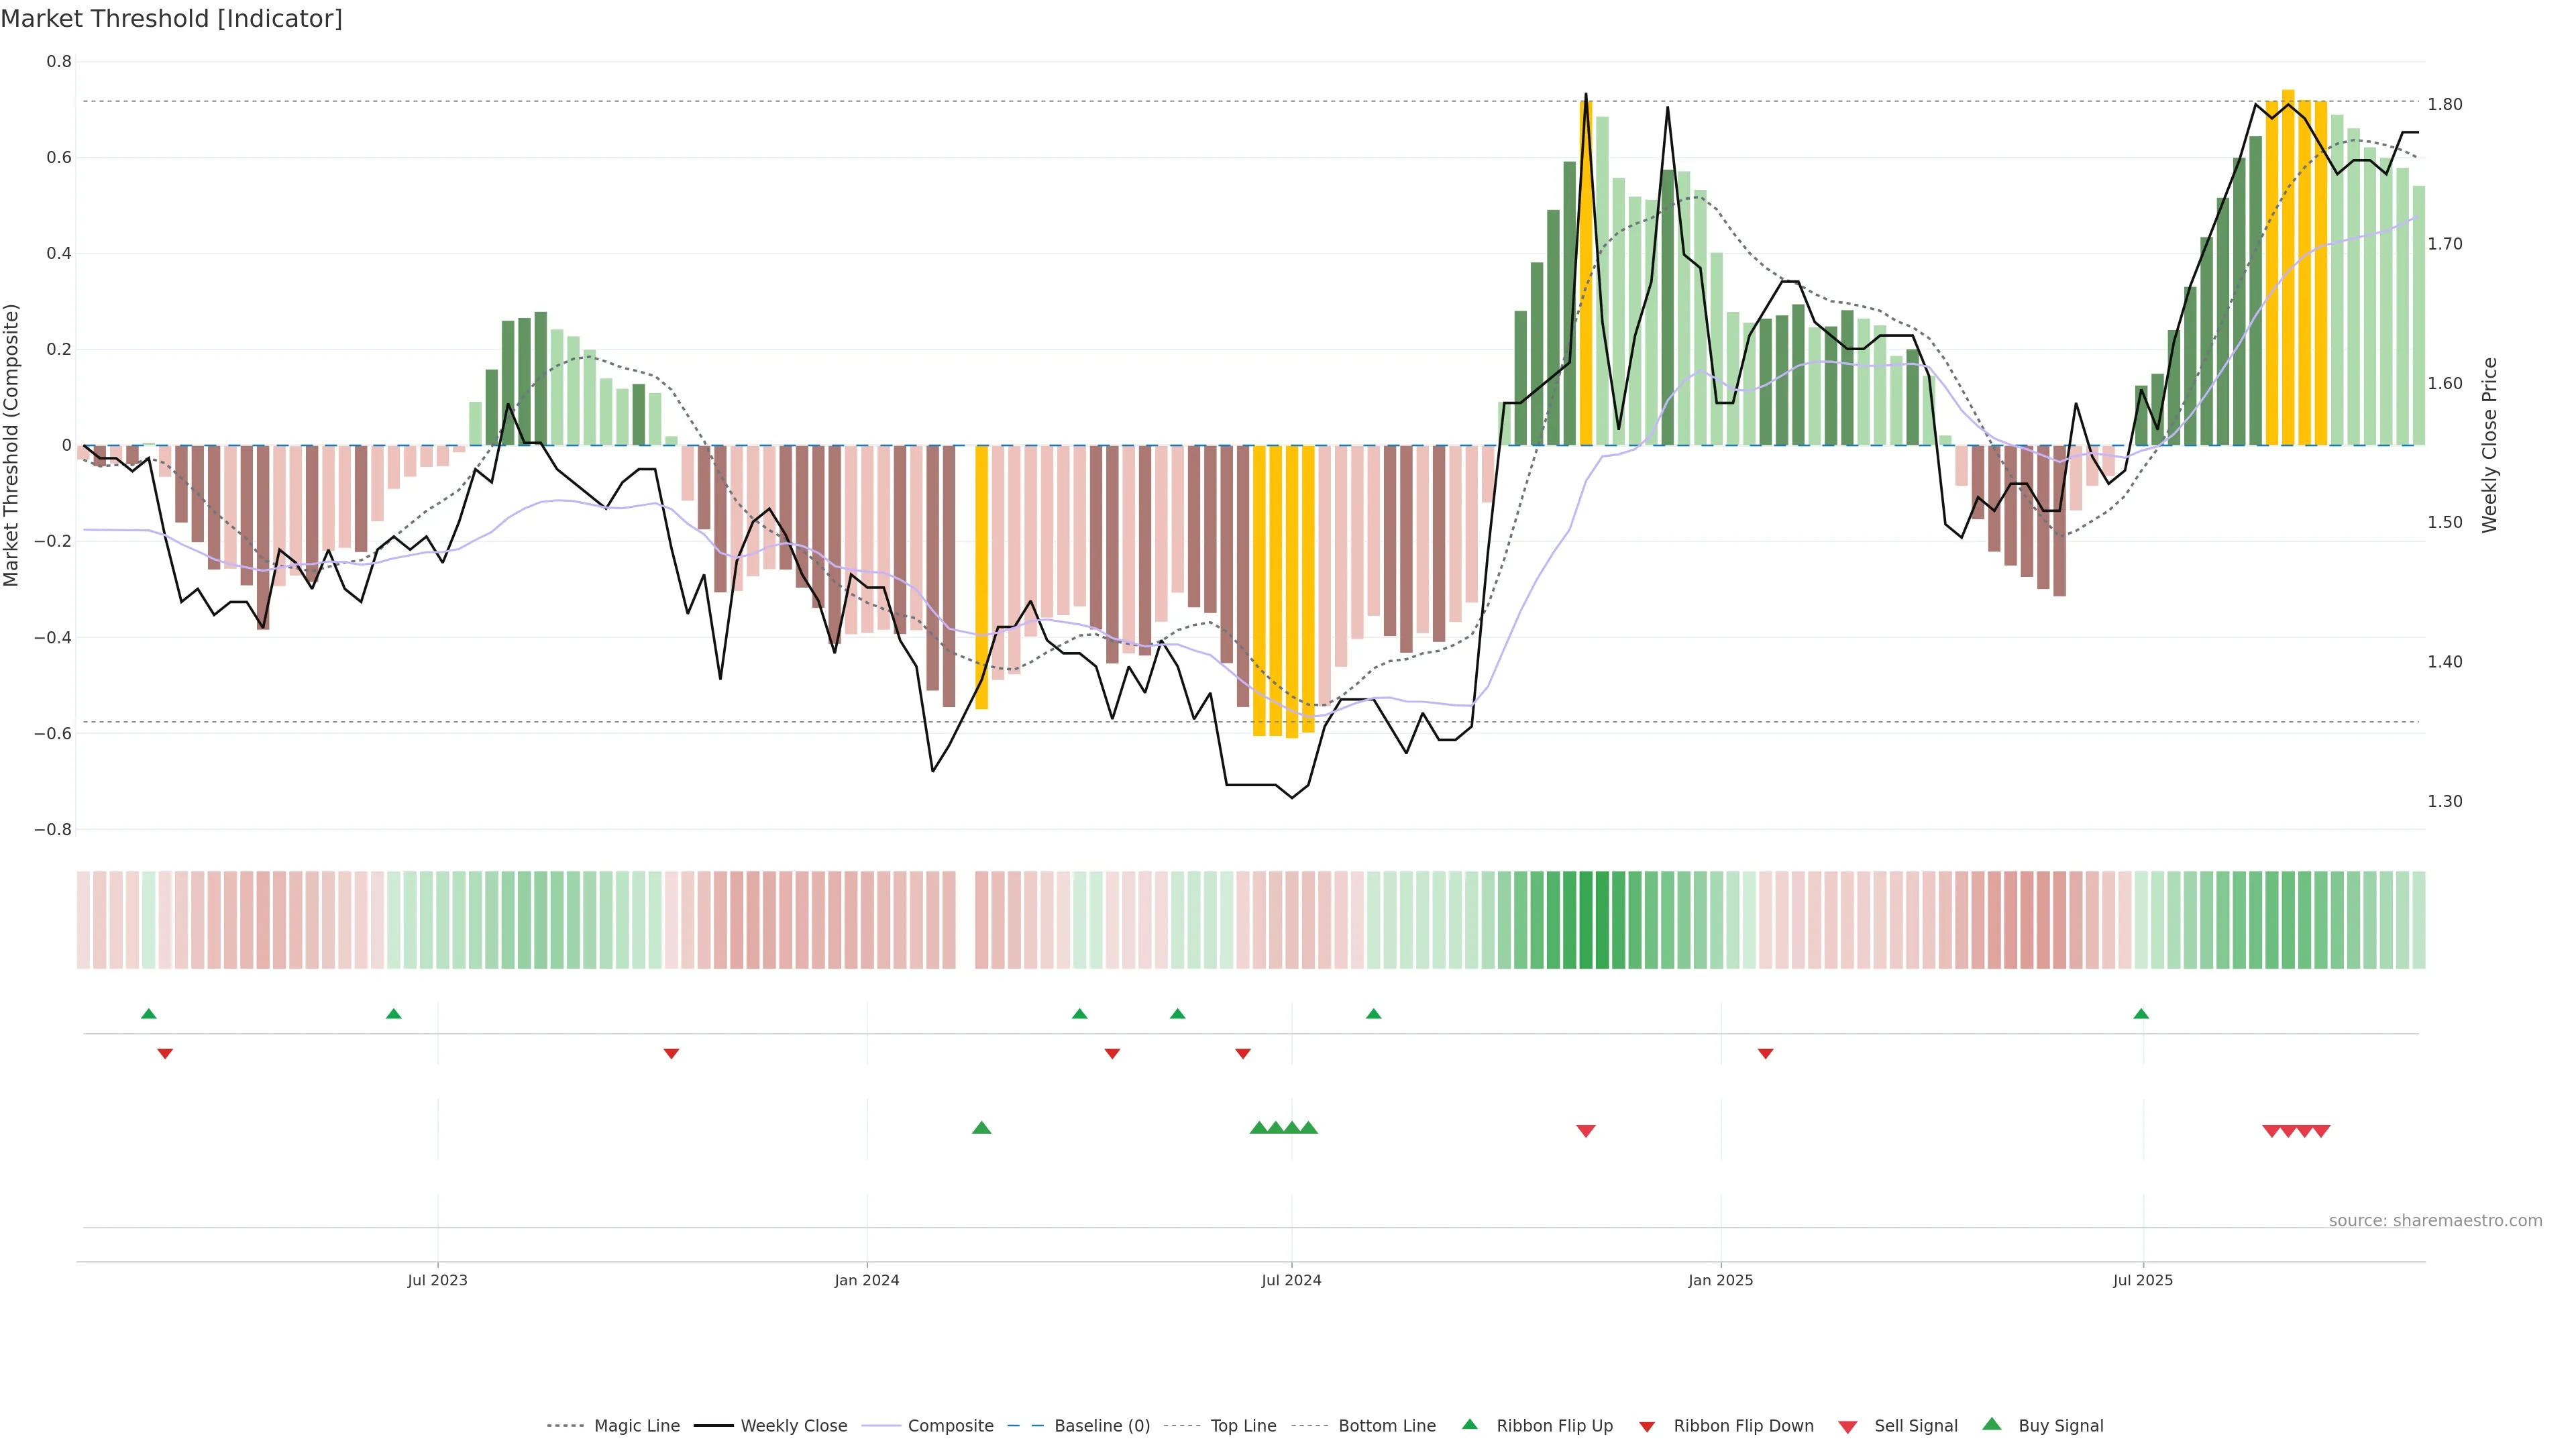This screenshot has width=2576, height=1449.
Task: Click the ribbon flip down marker after Jan 2025
Action: tap(1765, 1054)
